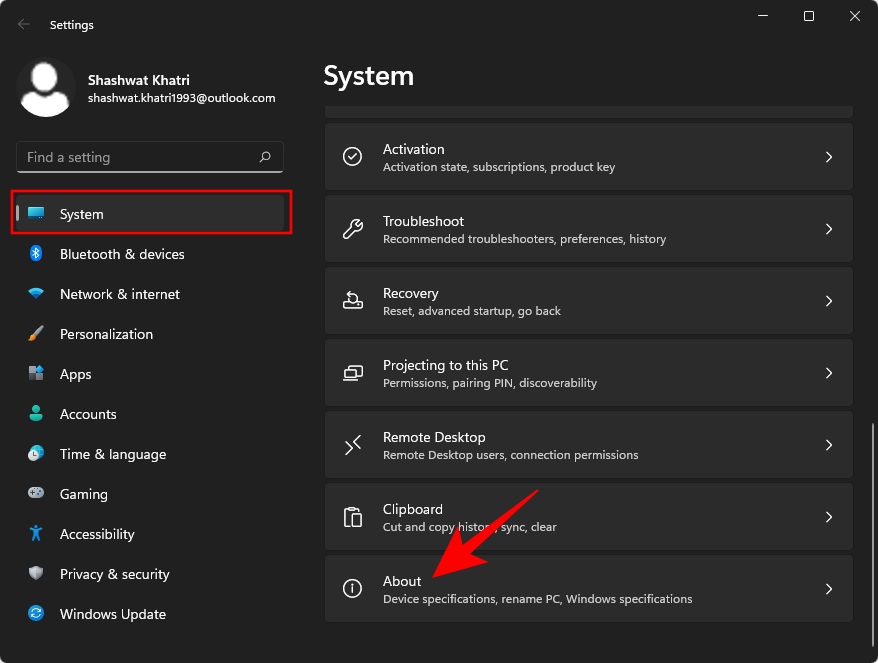Image resolution: width=878 pixels, height=663 pixels.
Task: Select the Accounts person icon
Action: pos(35,414)
